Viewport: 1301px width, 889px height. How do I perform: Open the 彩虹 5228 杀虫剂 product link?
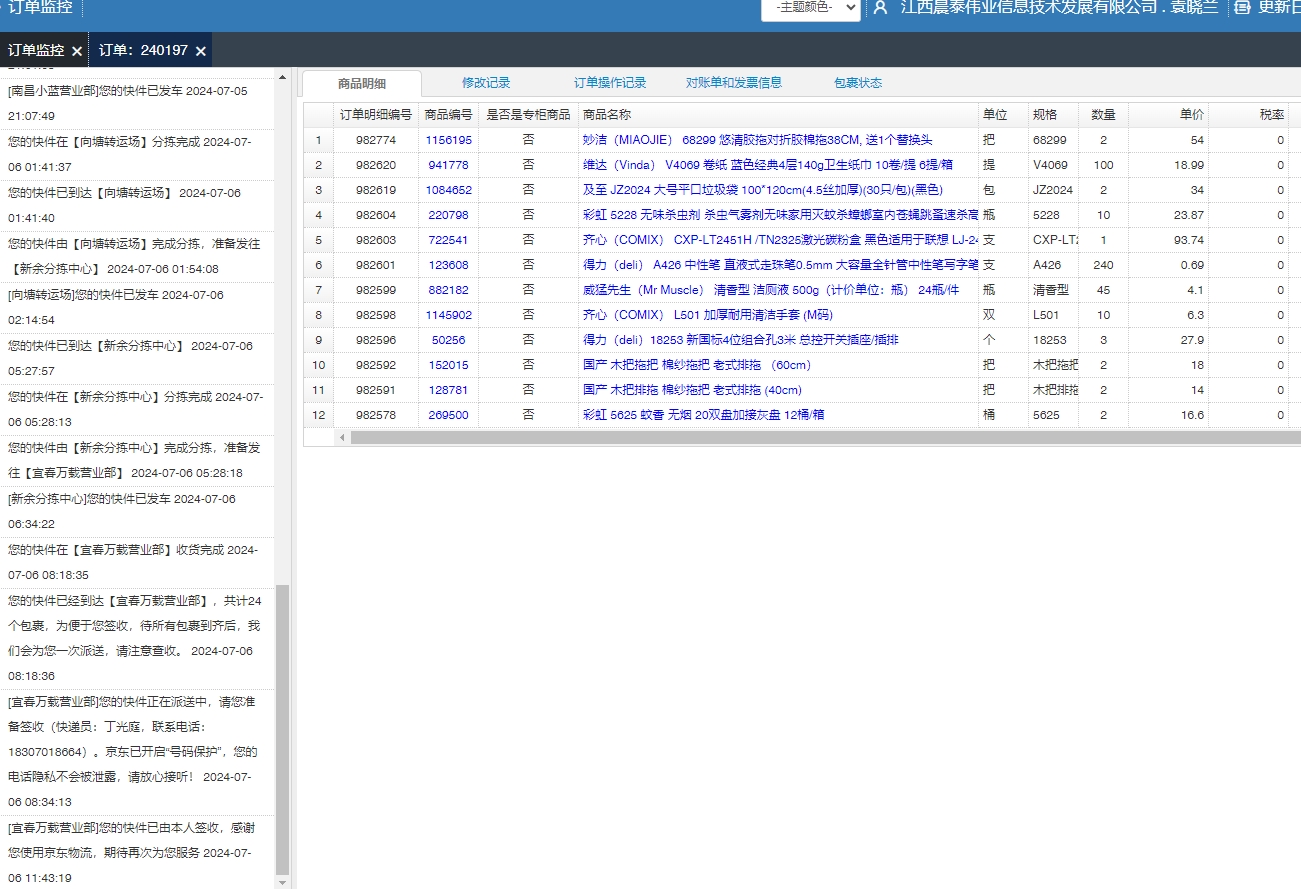pos(780,215)
